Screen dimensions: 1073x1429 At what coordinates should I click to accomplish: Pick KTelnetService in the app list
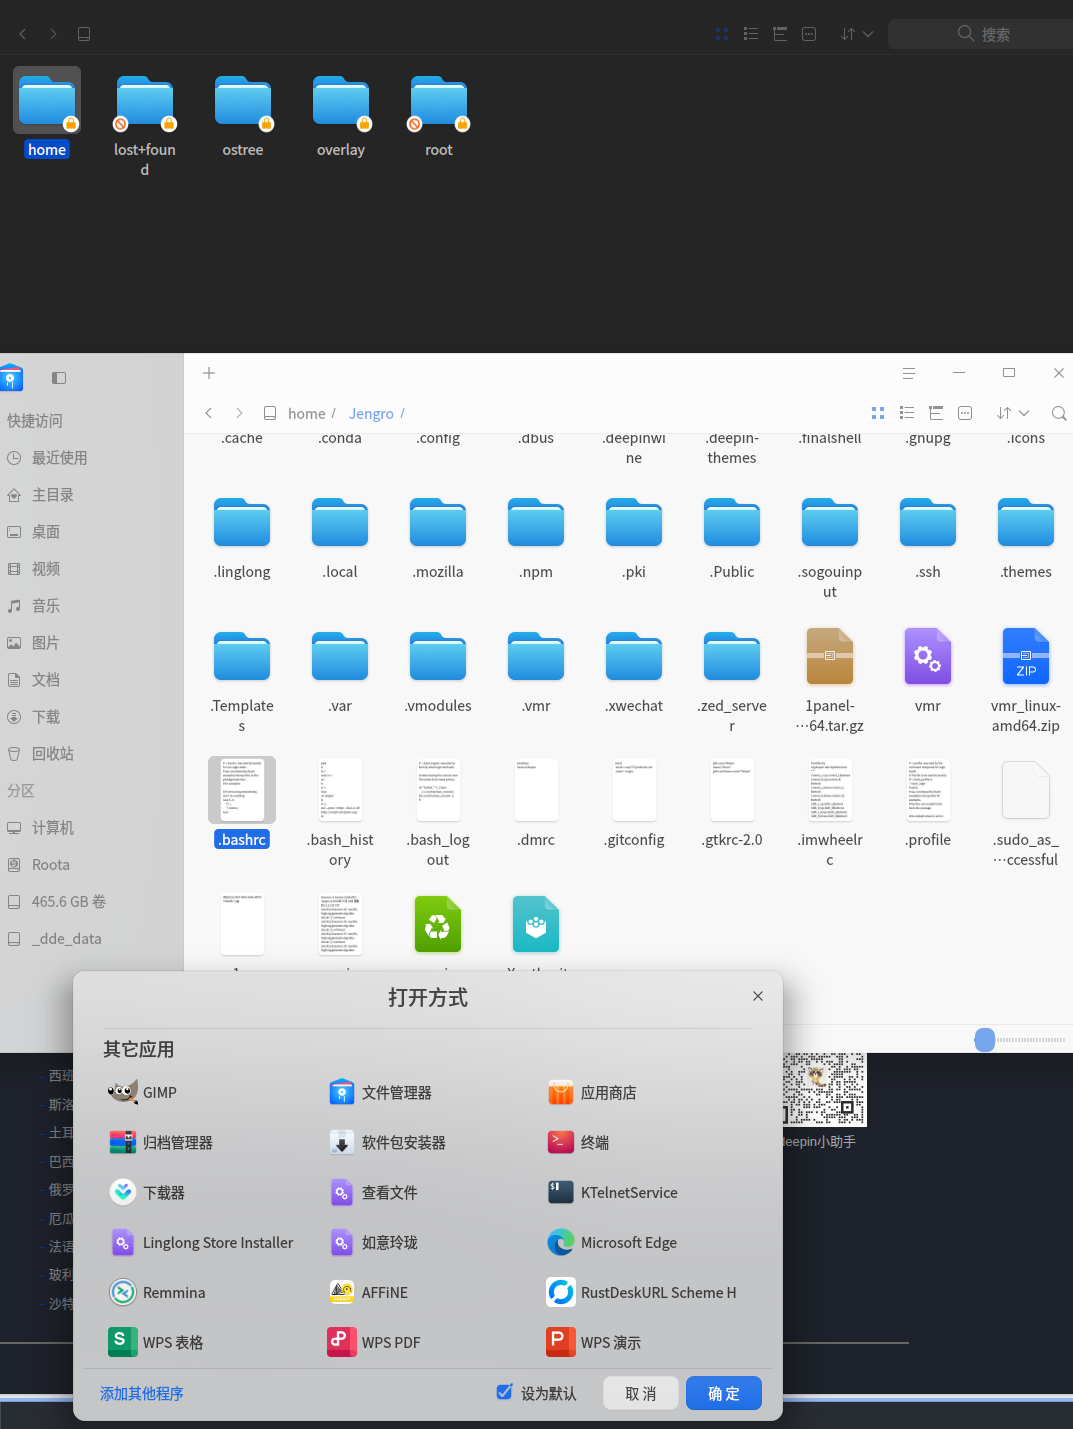coord(612,1192)
